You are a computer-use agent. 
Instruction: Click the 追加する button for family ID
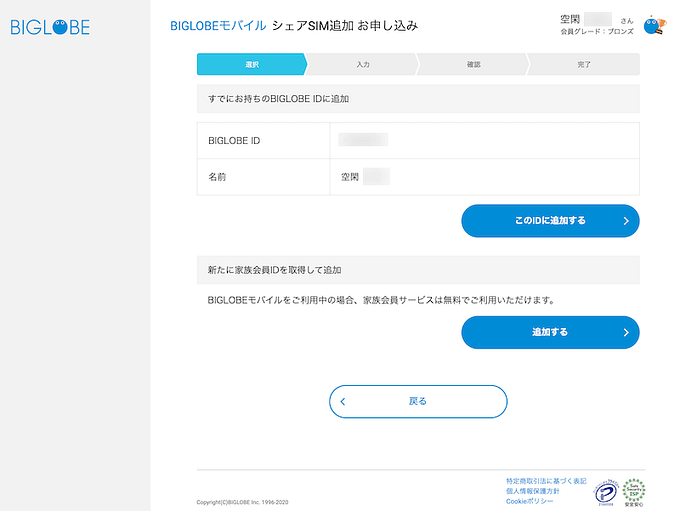550,332
